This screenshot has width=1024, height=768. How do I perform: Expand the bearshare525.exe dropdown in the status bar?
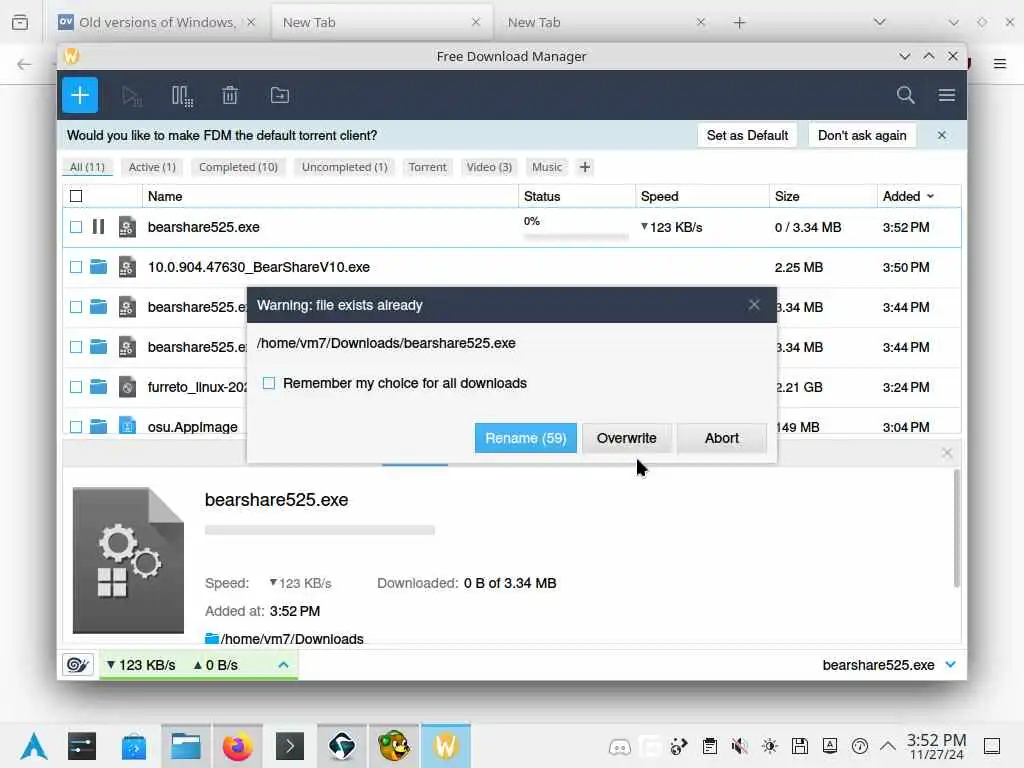(951, 665)
